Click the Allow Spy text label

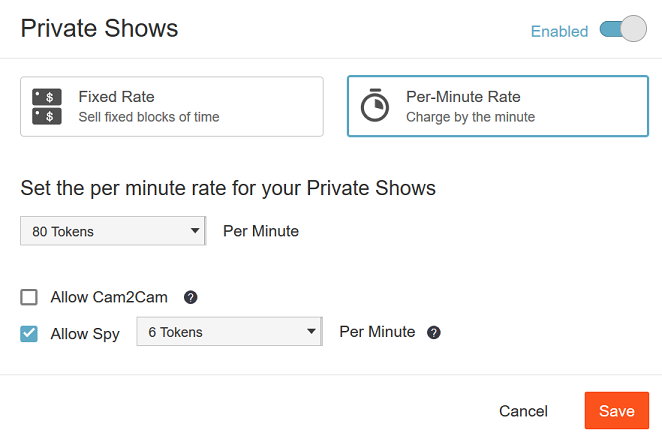85,333
